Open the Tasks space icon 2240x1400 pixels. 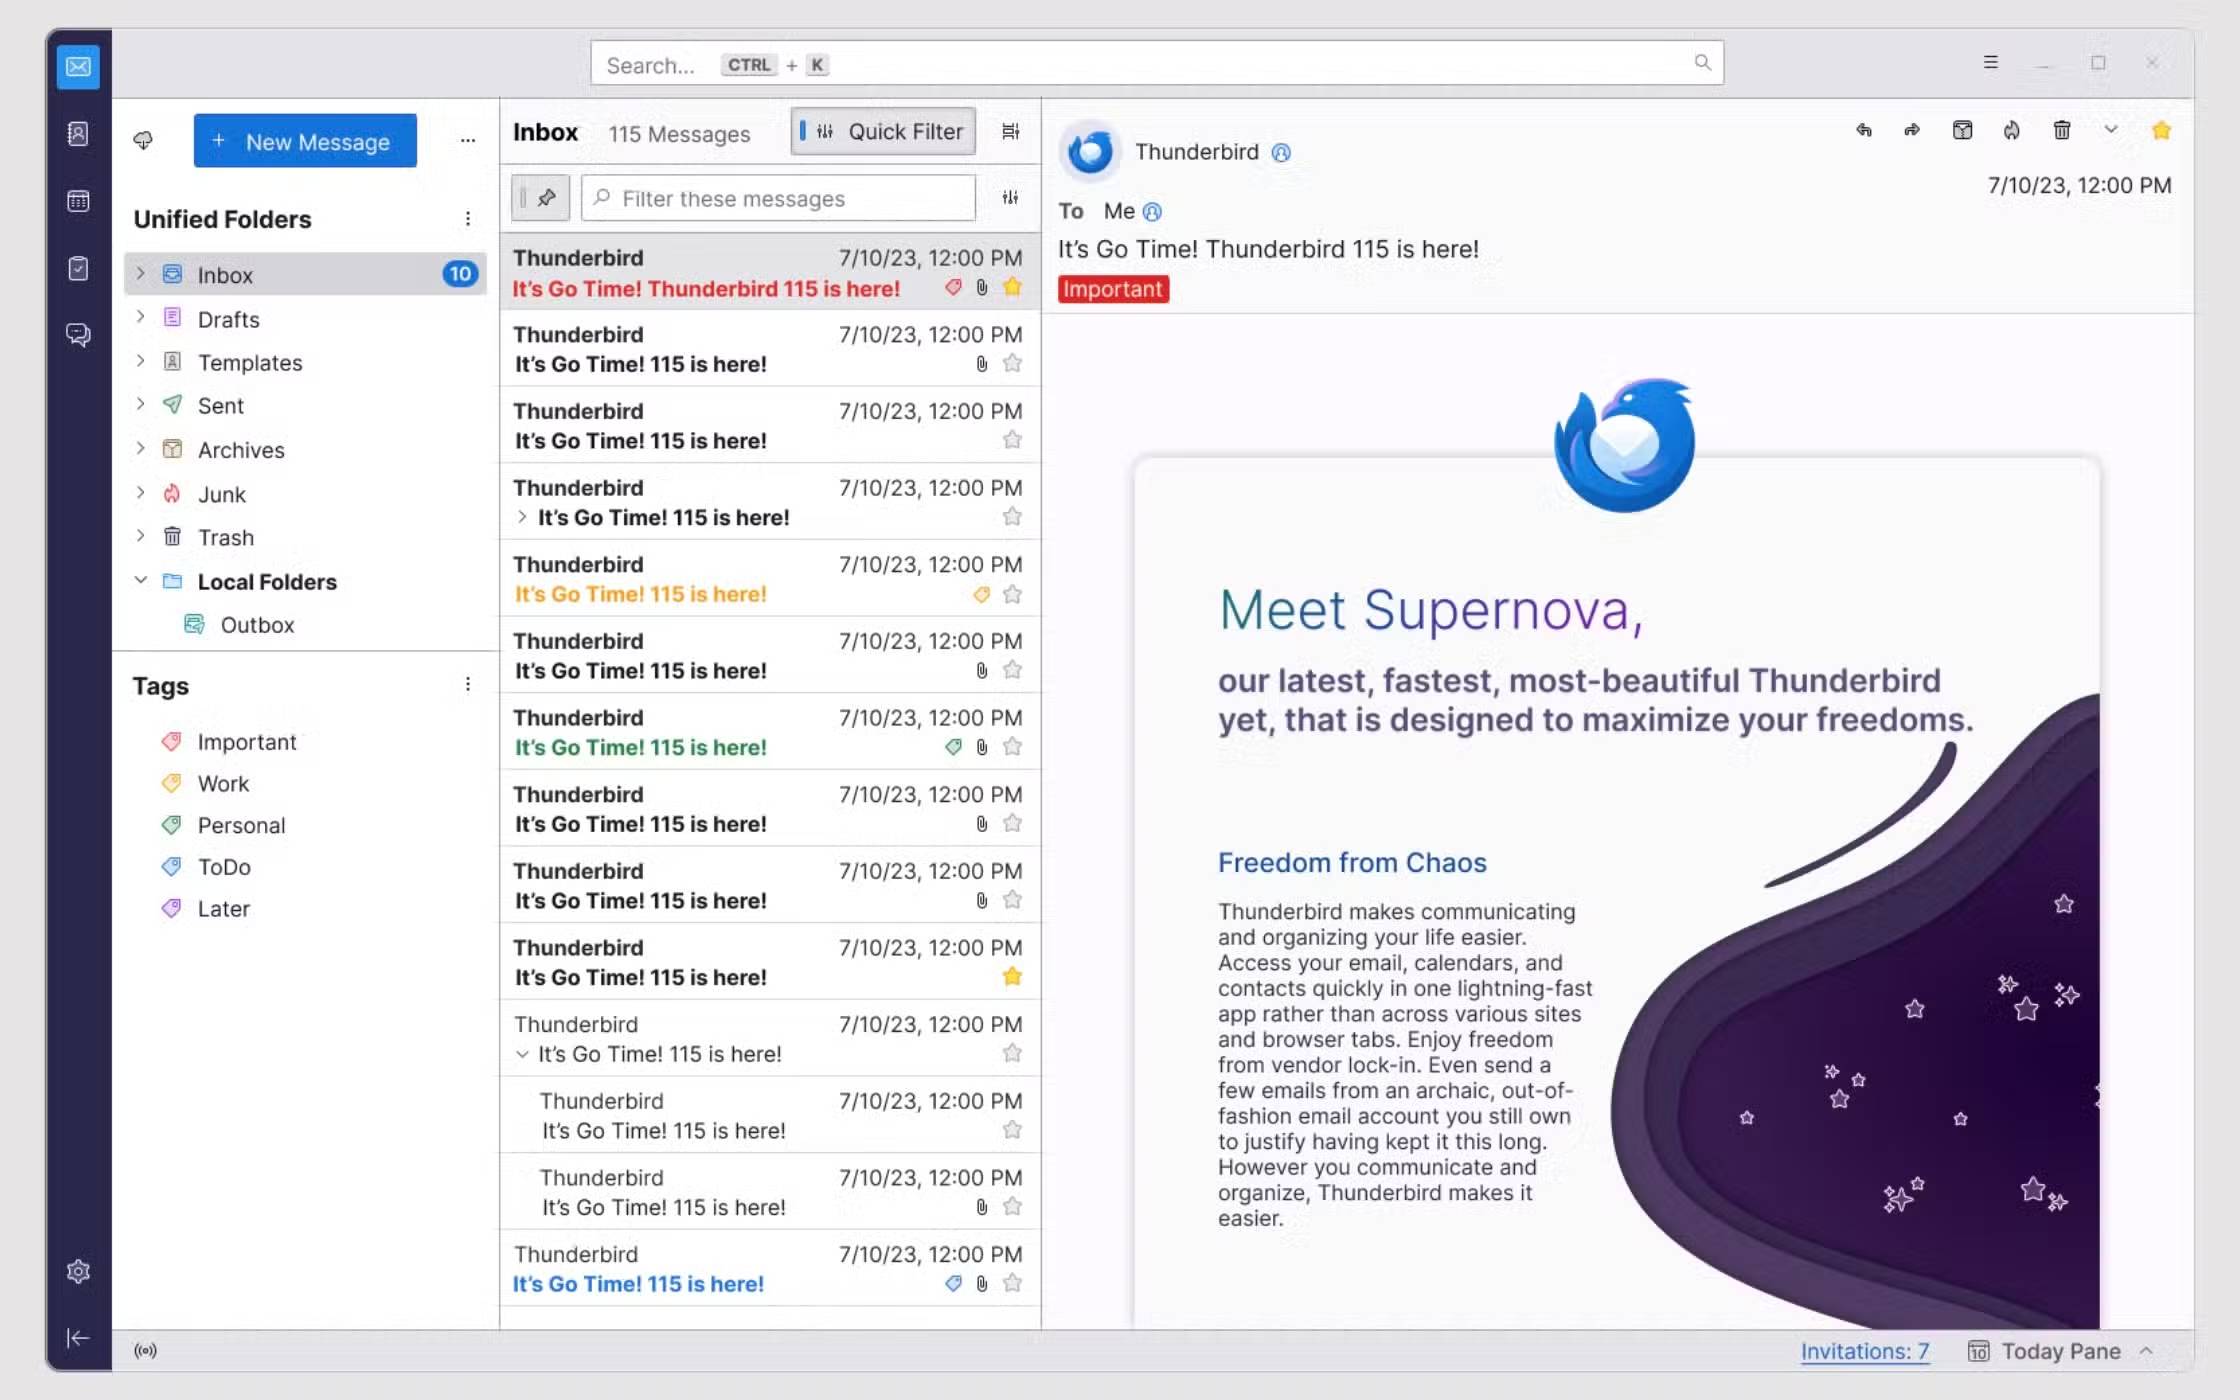78,268
